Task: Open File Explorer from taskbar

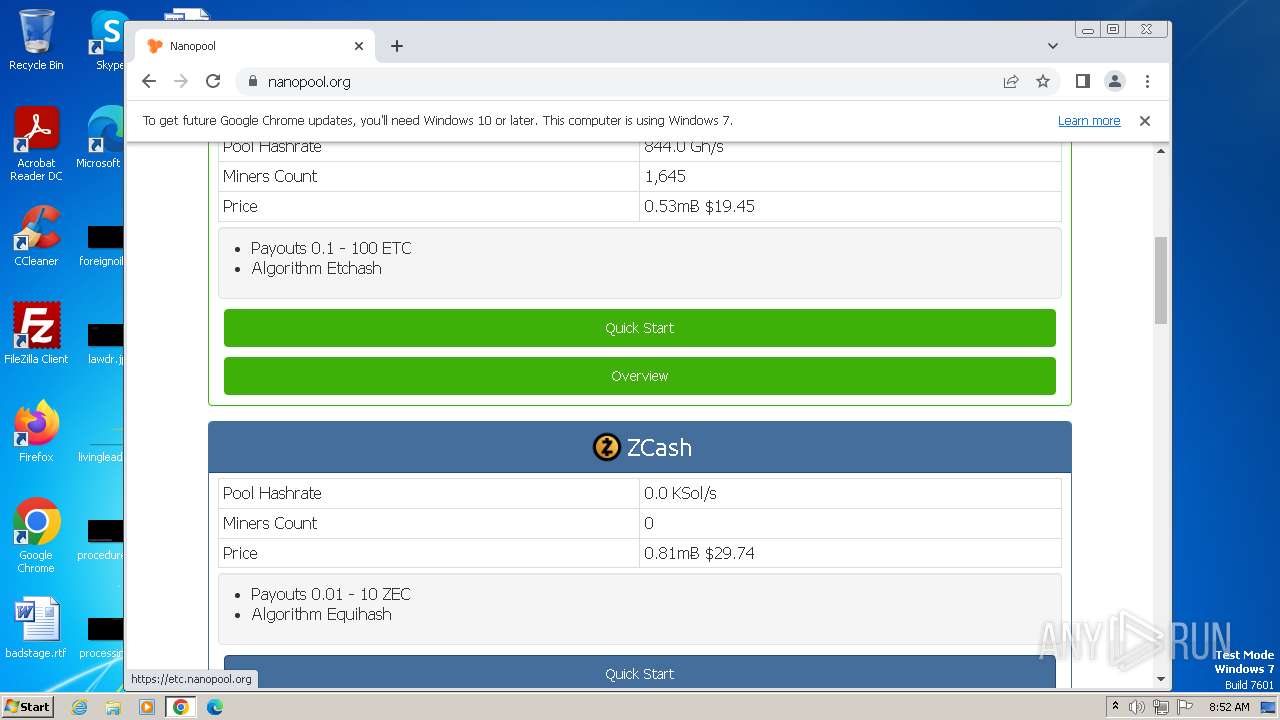Action: (x=113, y=707)
